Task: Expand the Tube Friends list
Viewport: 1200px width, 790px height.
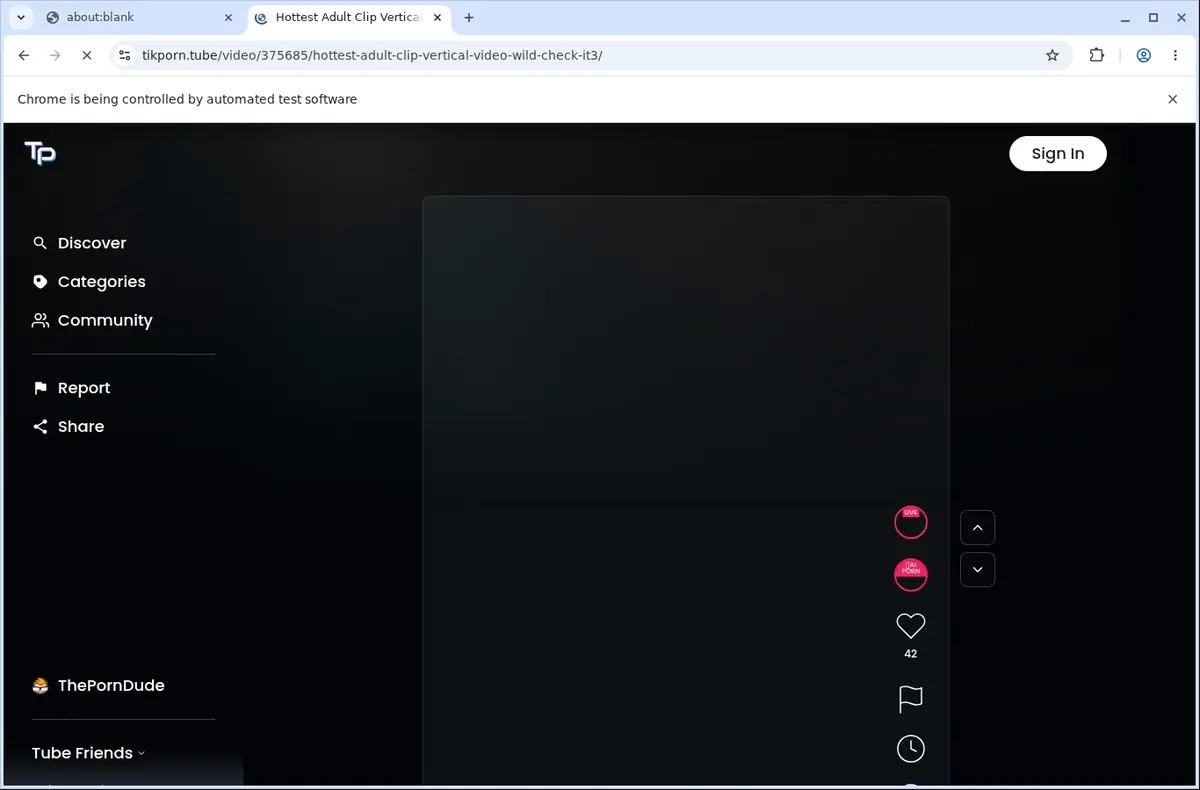Action: 88,753
